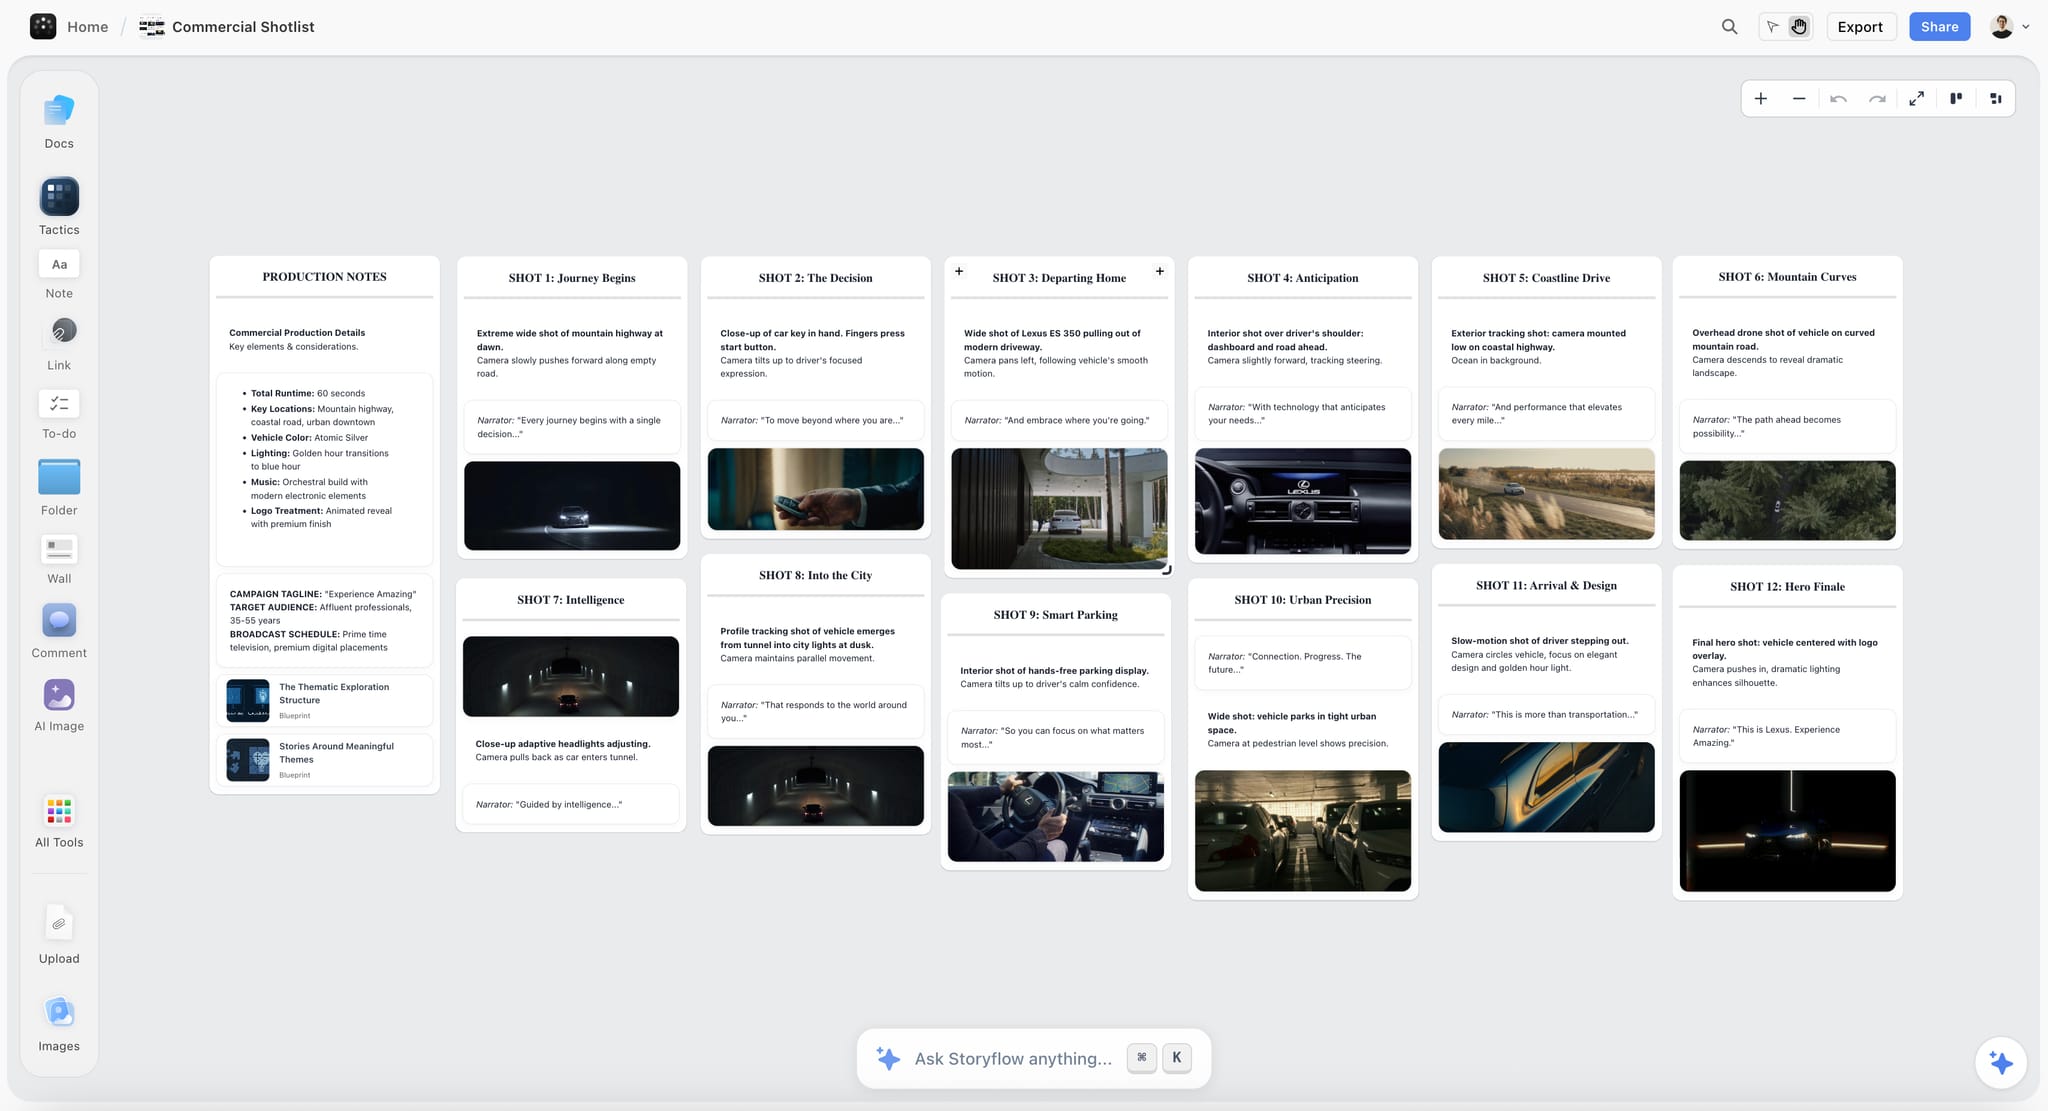
Task: Click the Total Runtime: 60 seconds bullet
Action: tap(308, 394)
